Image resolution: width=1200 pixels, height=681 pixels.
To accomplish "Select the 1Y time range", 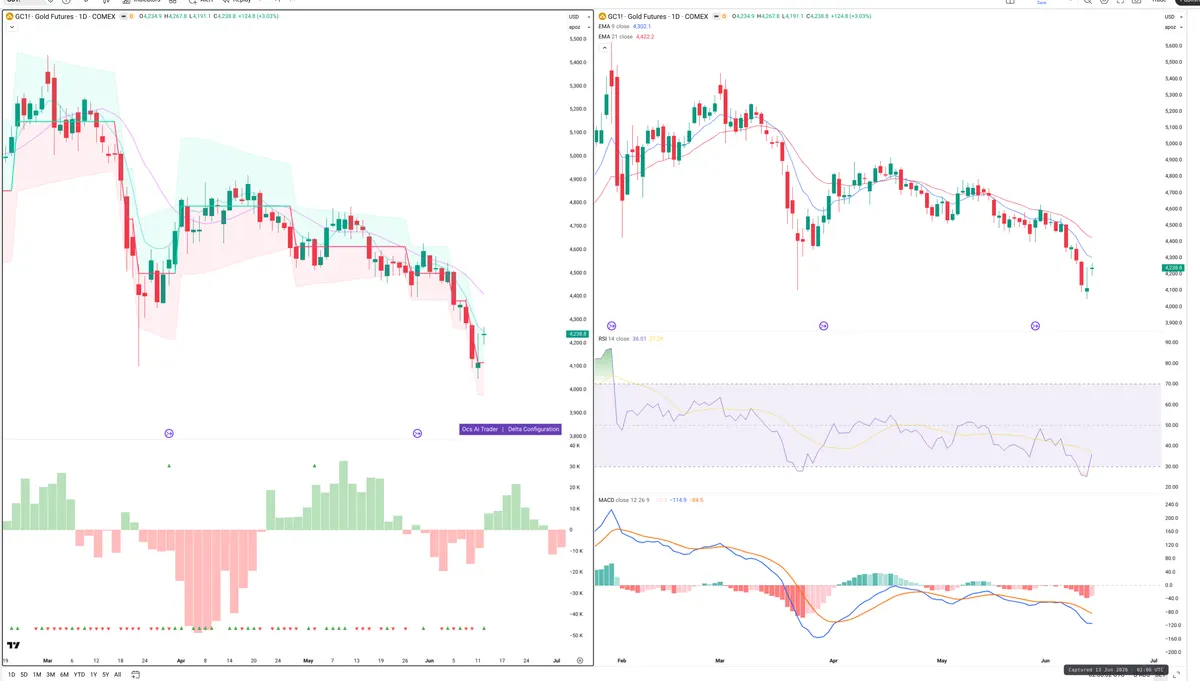I will [93, 674].
